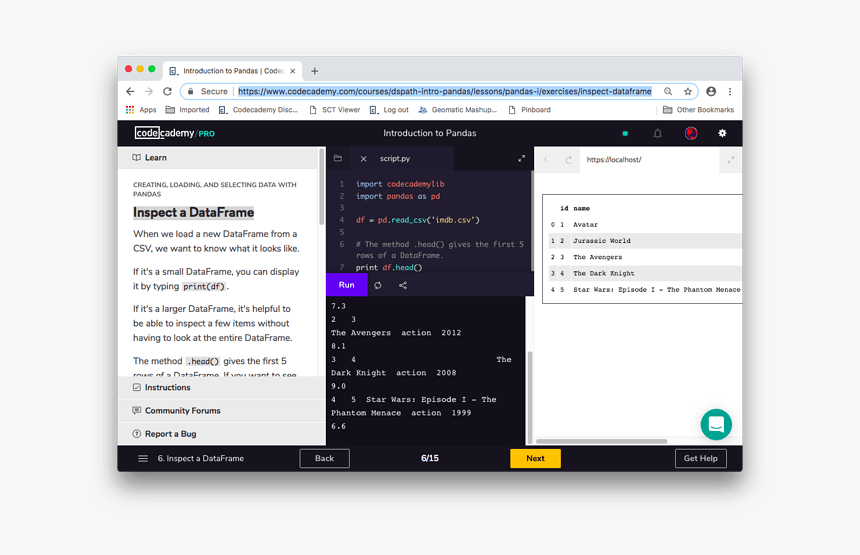The height and width of the screenshot is (555, 860).
Task: Open Report a Bug section
Action: [222, 434]
